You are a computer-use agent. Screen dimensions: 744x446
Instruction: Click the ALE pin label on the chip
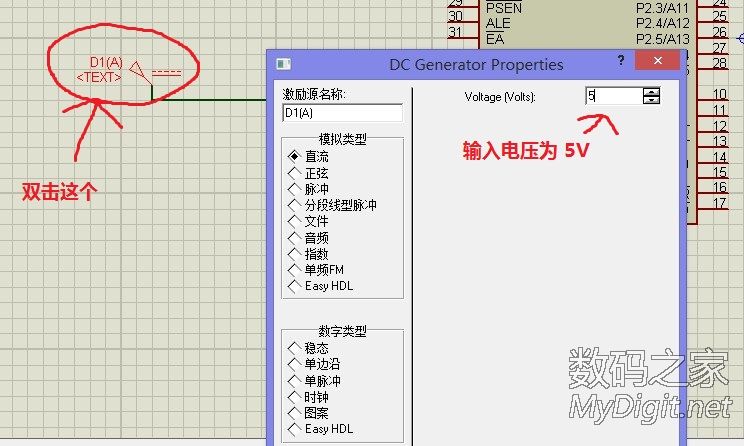498,23
